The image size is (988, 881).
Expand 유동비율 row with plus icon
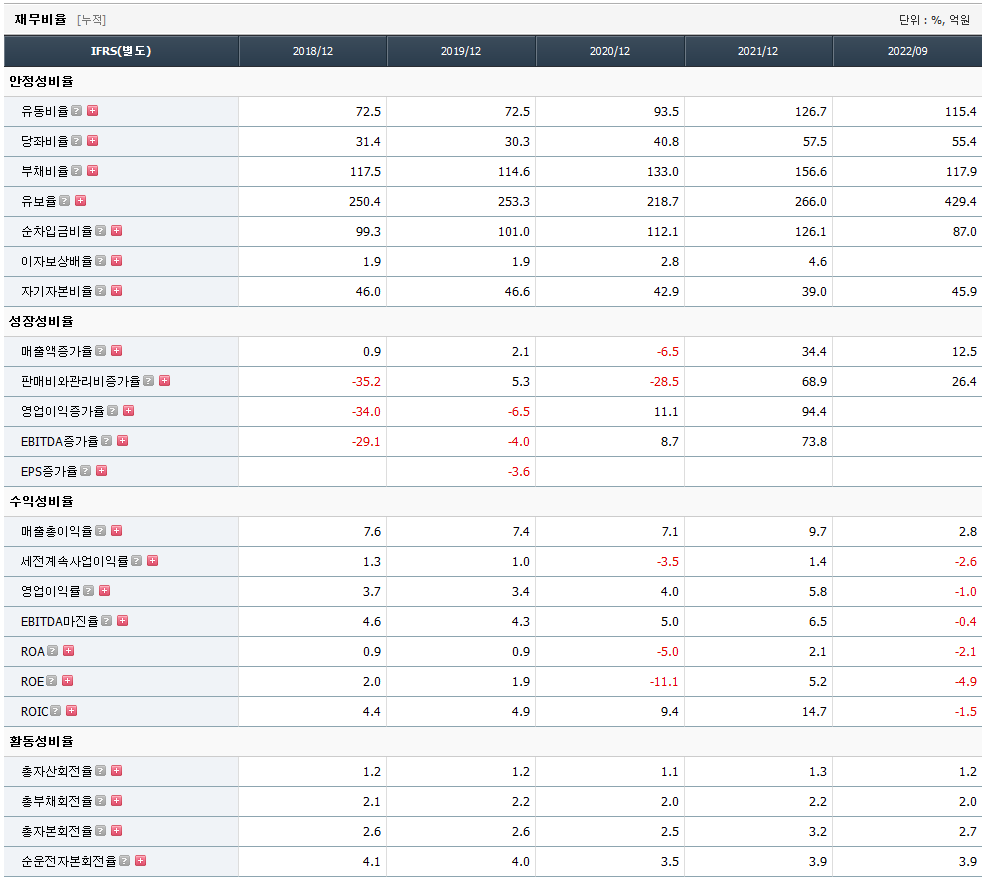(93, 111)
